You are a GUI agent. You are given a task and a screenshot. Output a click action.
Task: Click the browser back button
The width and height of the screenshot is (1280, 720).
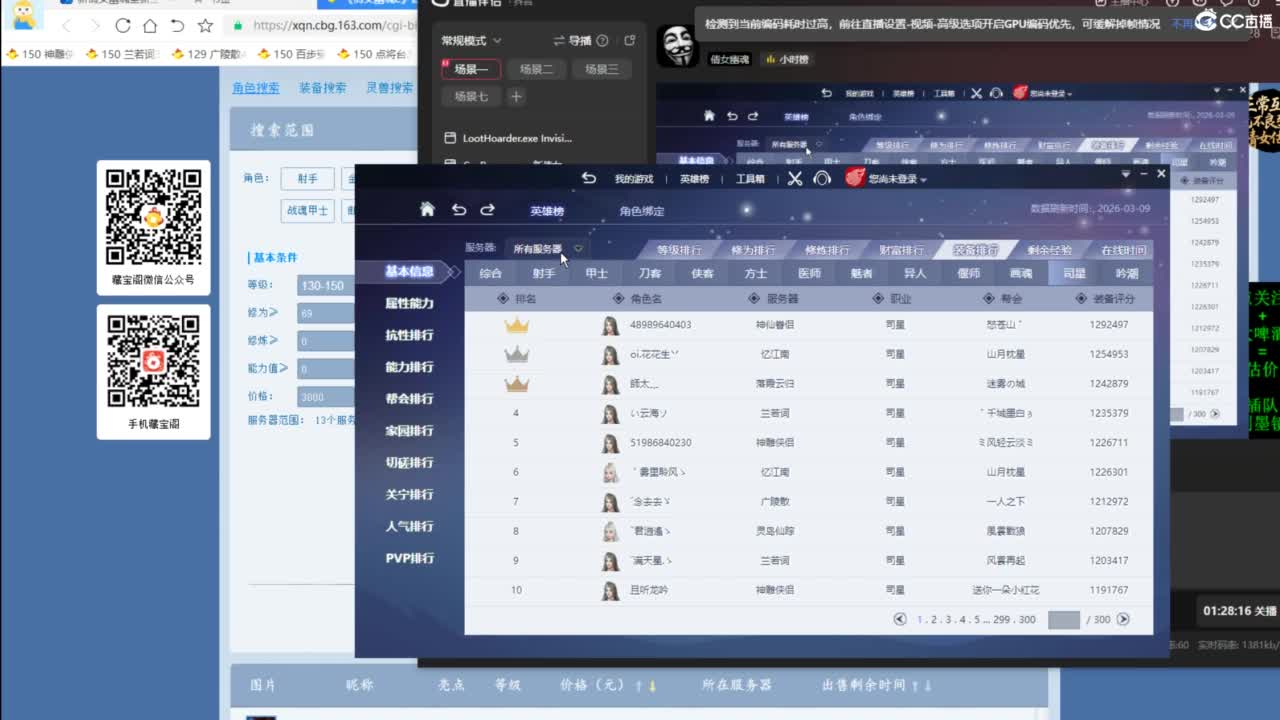(66, 25)
